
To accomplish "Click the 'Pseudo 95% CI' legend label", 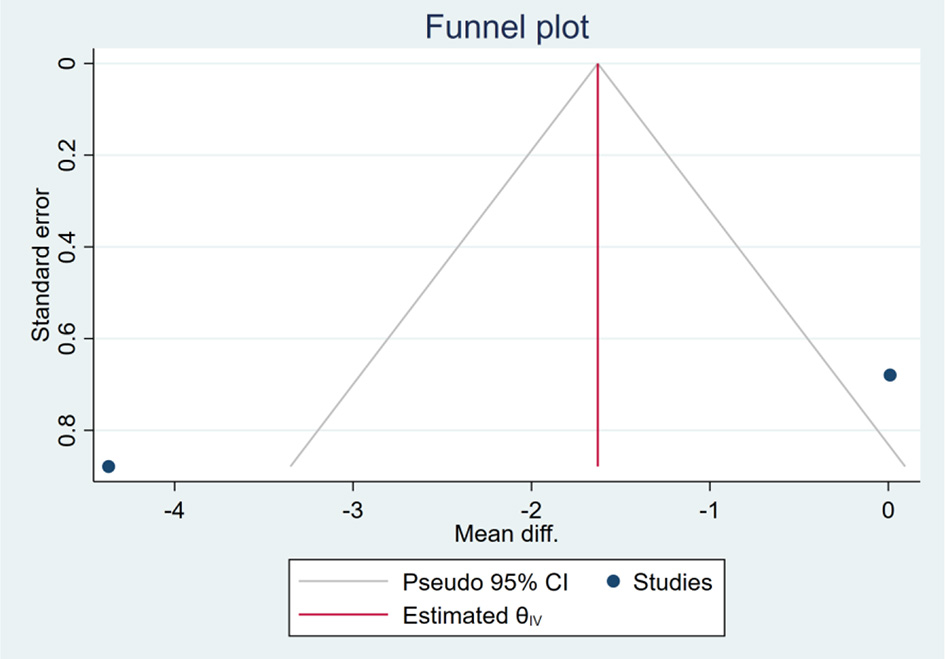I will 473,581.
